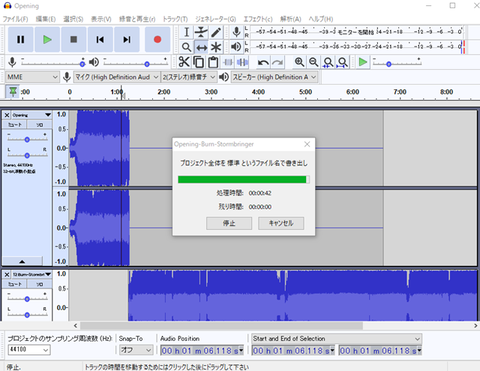Viewport: 480px width, 371px height.
Task: Open the 選択(S) menu
Action: 73,19
